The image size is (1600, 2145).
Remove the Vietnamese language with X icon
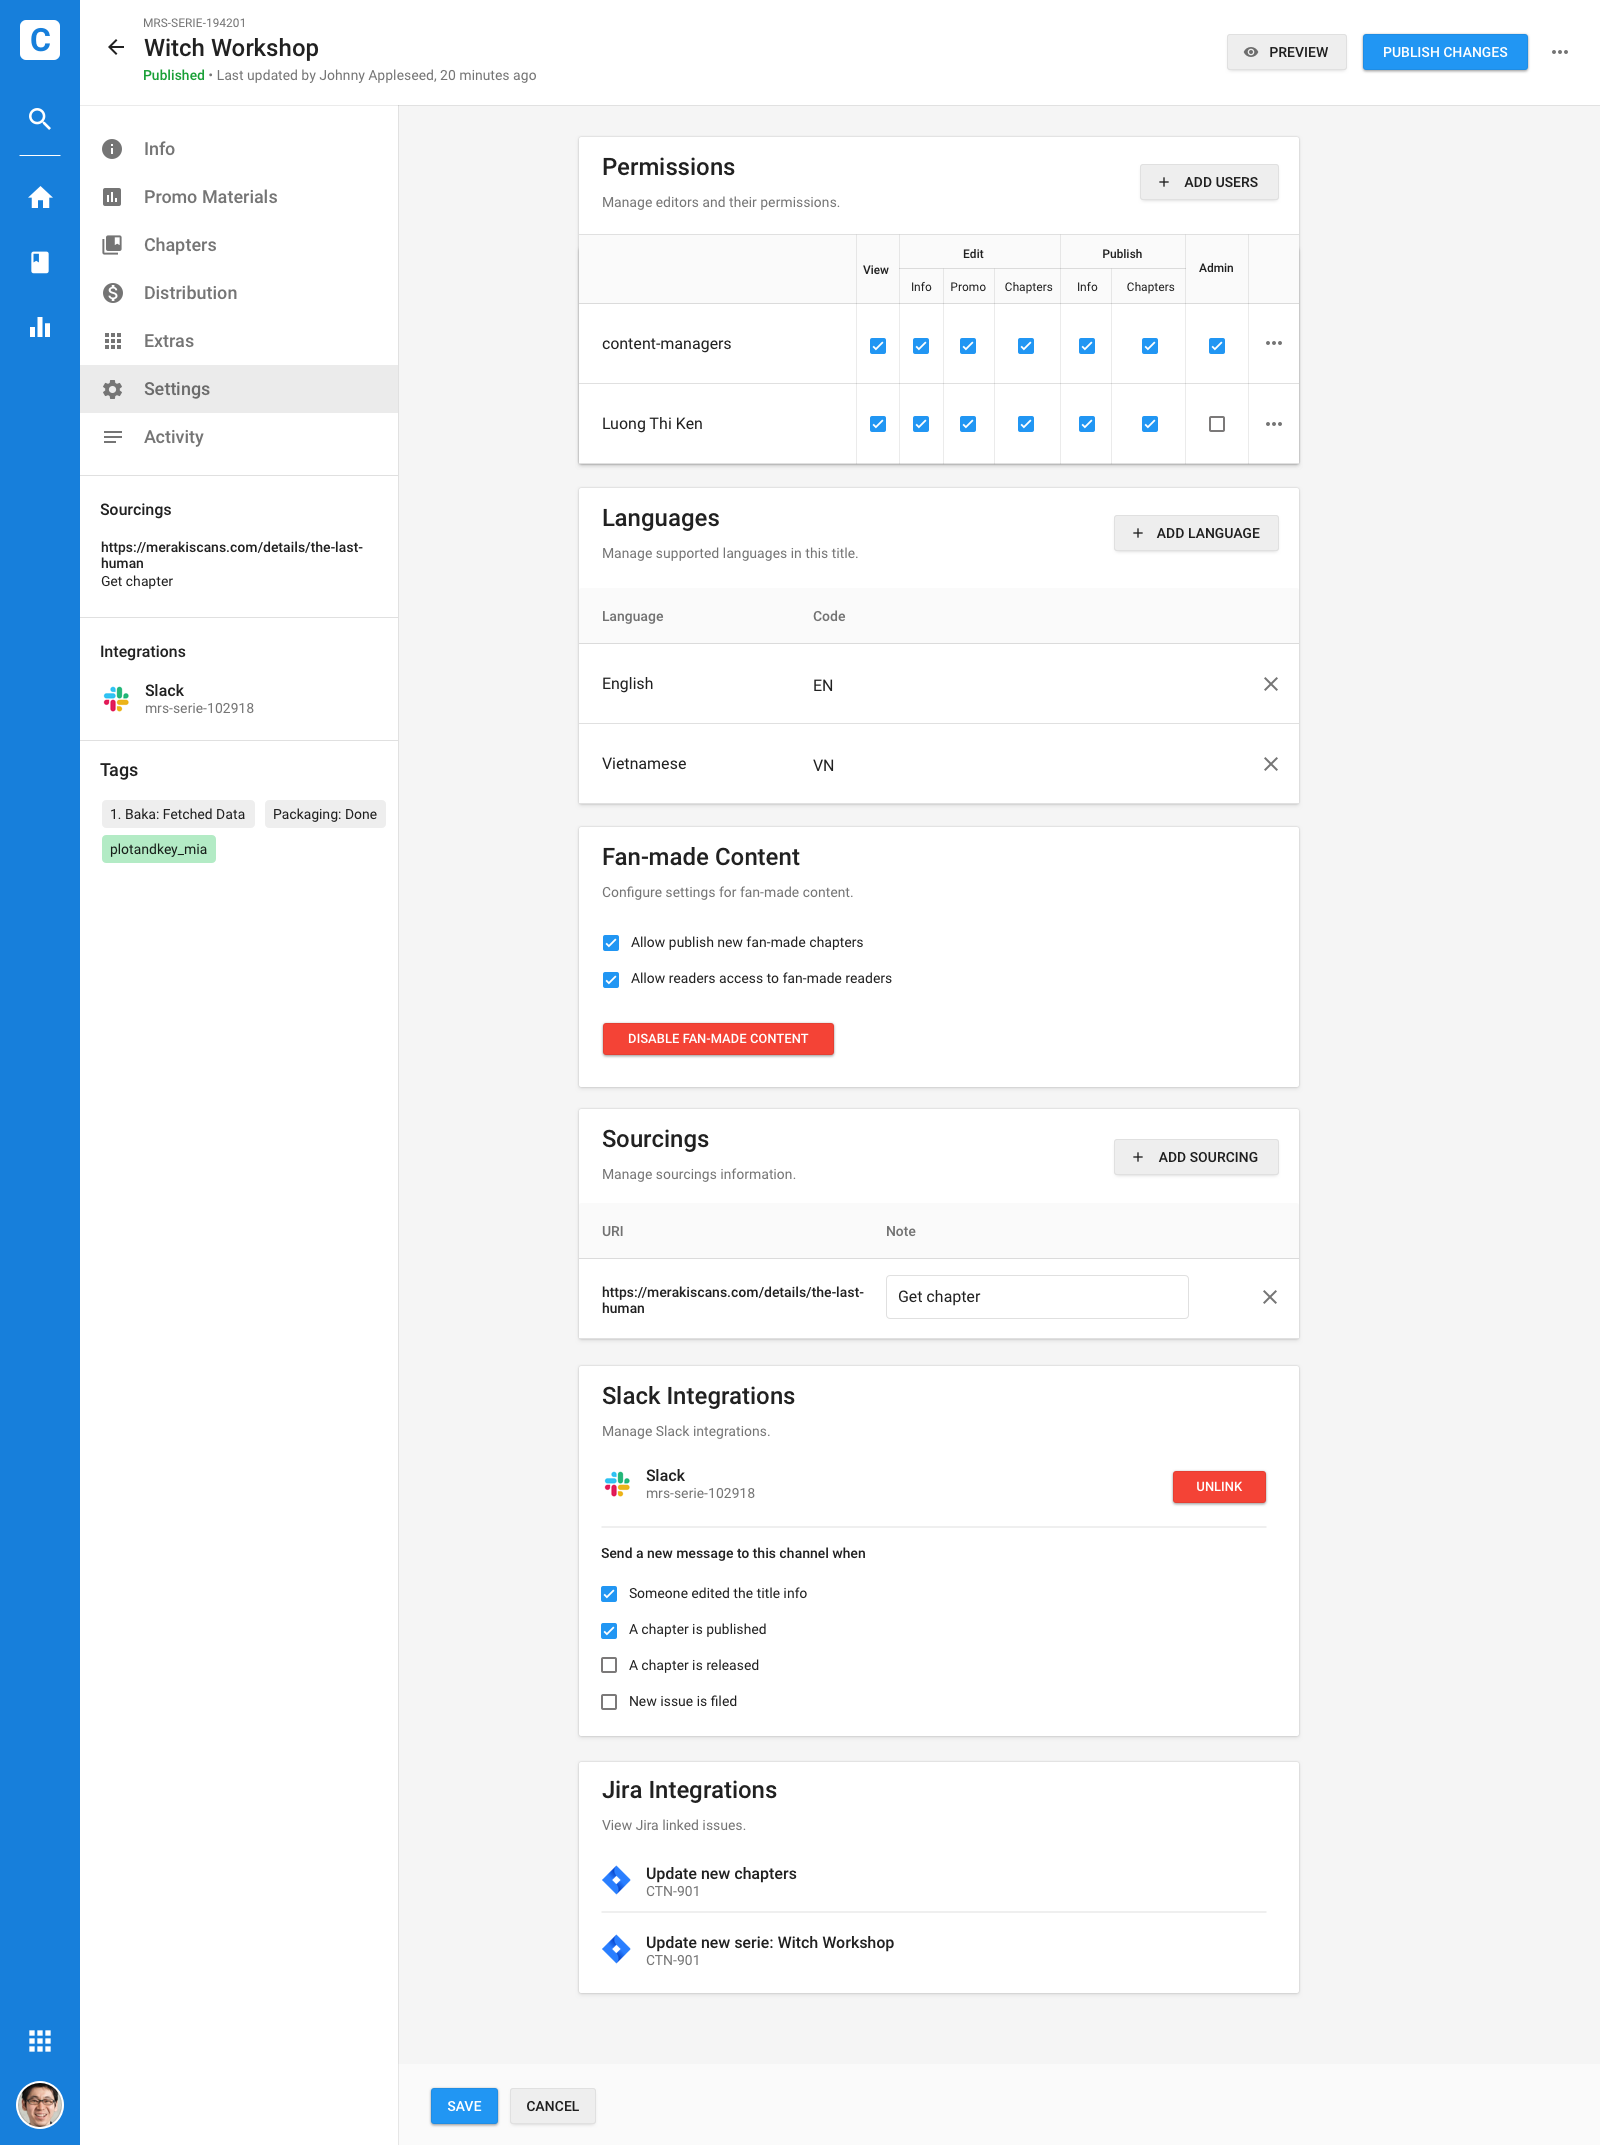pyautogui.click(x=1270, y=764)
